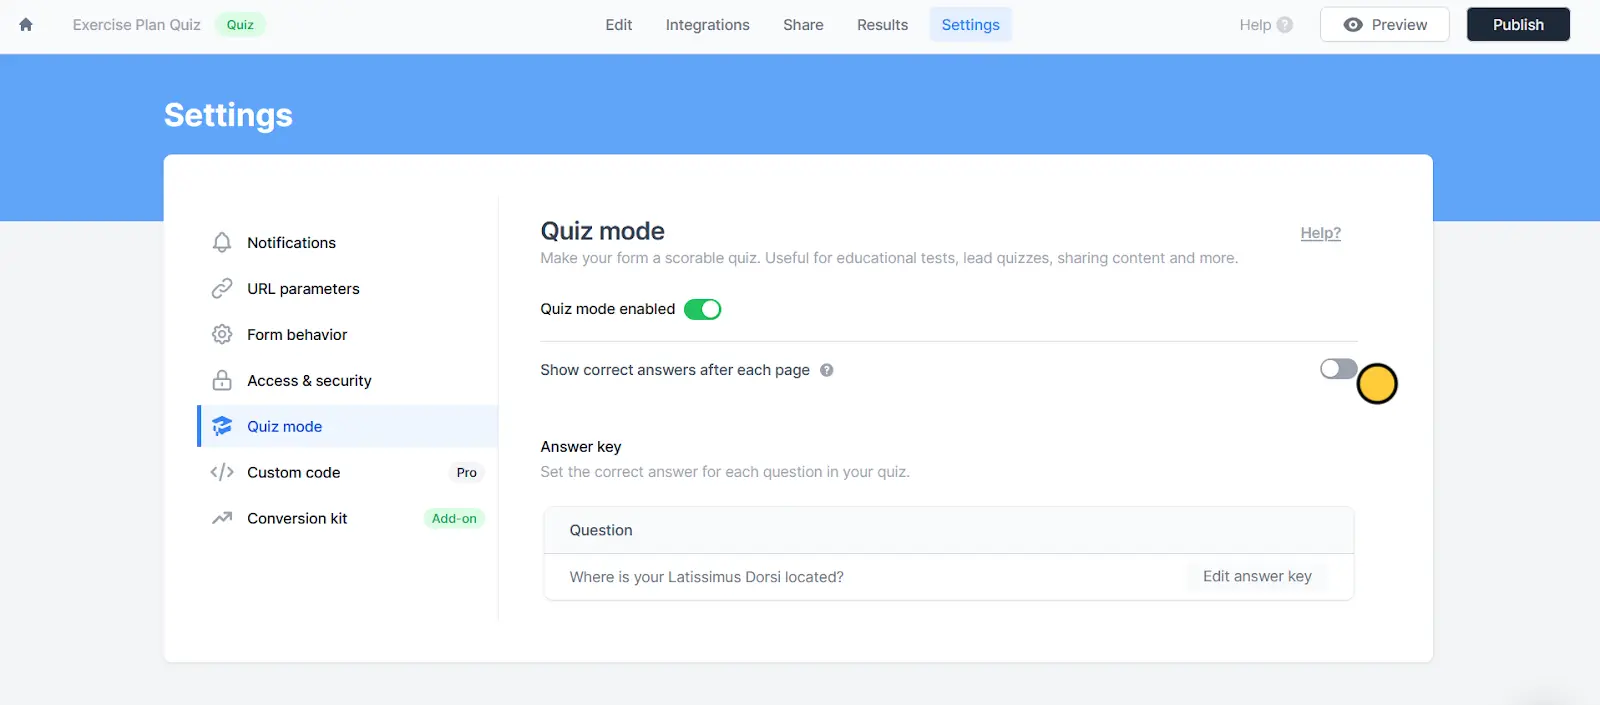This screenshot has width=1600, height=705.
Task: Click the Answer key heading
Action: point(581,447)
